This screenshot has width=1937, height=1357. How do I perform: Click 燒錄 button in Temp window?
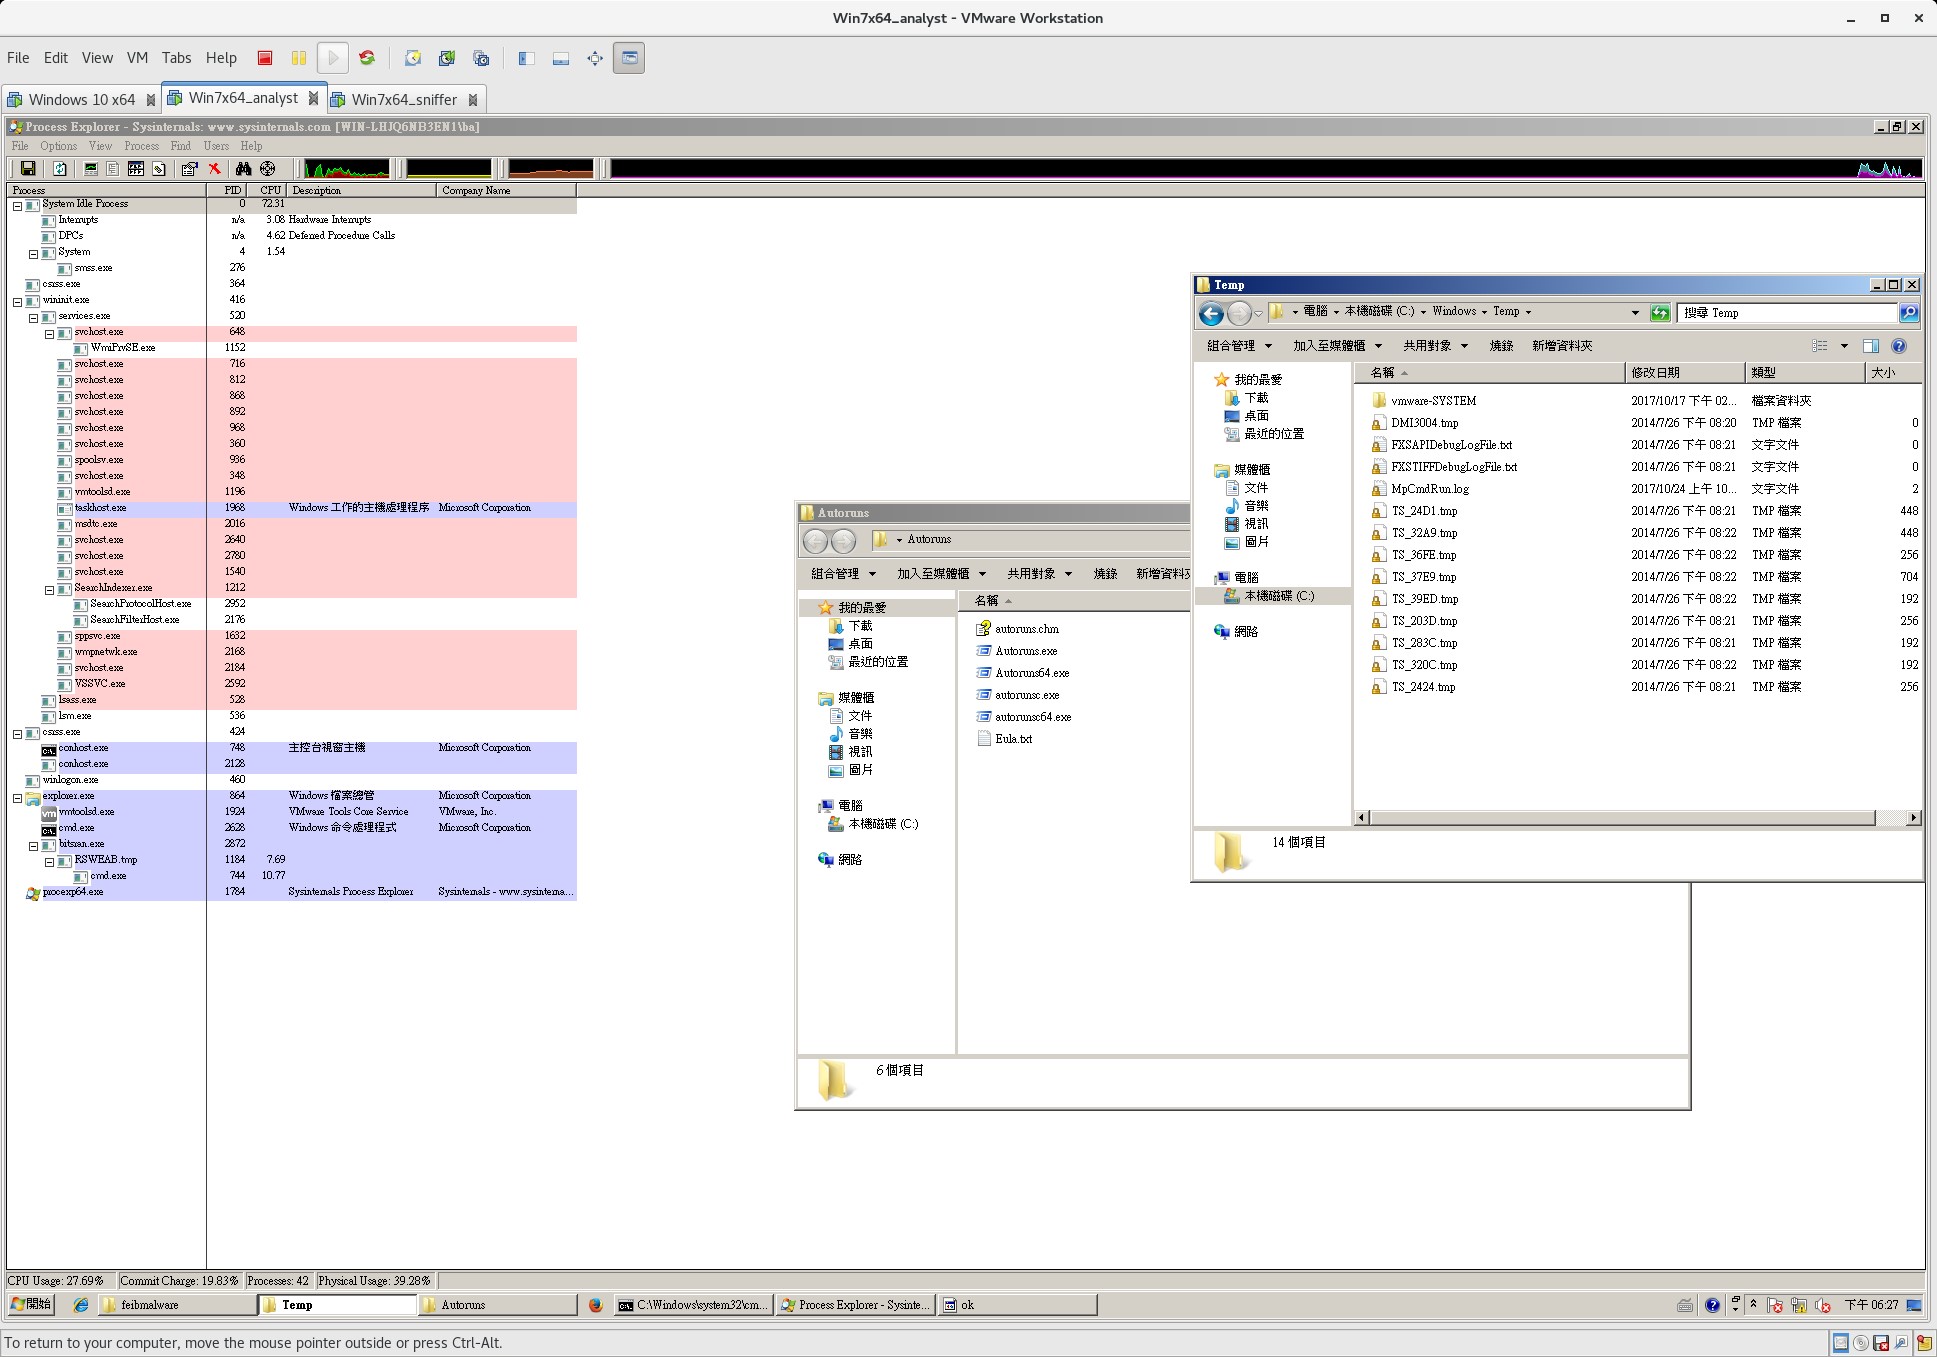click(1501, 346)
